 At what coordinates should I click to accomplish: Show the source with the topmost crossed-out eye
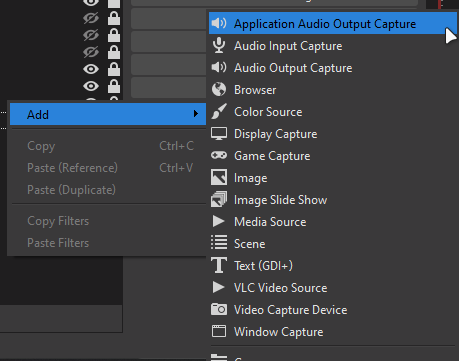91,18
